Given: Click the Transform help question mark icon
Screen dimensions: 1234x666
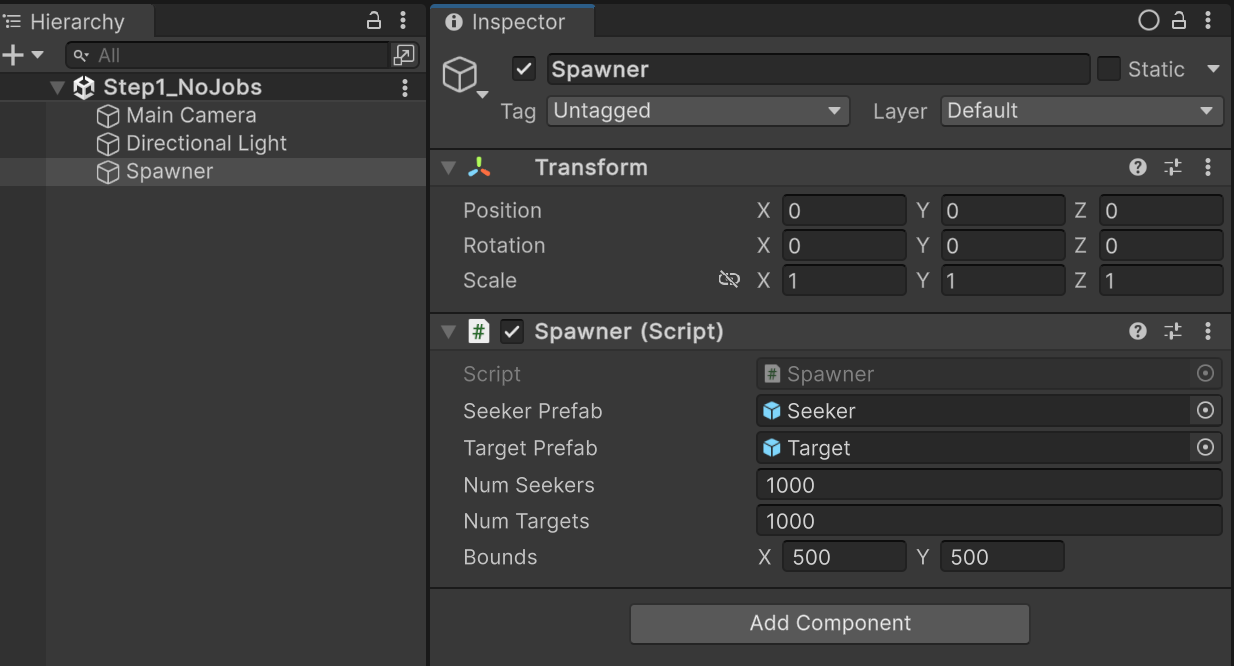Looking at the screenshot, I should (x=1138, y=167).
